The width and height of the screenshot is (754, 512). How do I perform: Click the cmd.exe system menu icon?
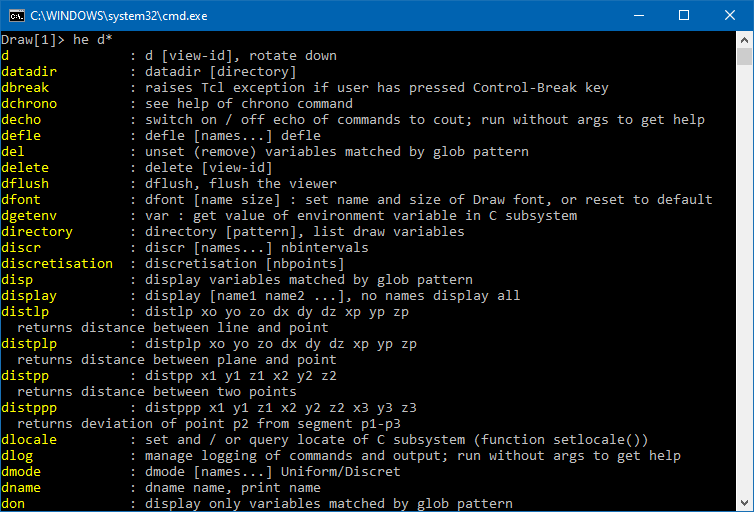tap(17, 15)
